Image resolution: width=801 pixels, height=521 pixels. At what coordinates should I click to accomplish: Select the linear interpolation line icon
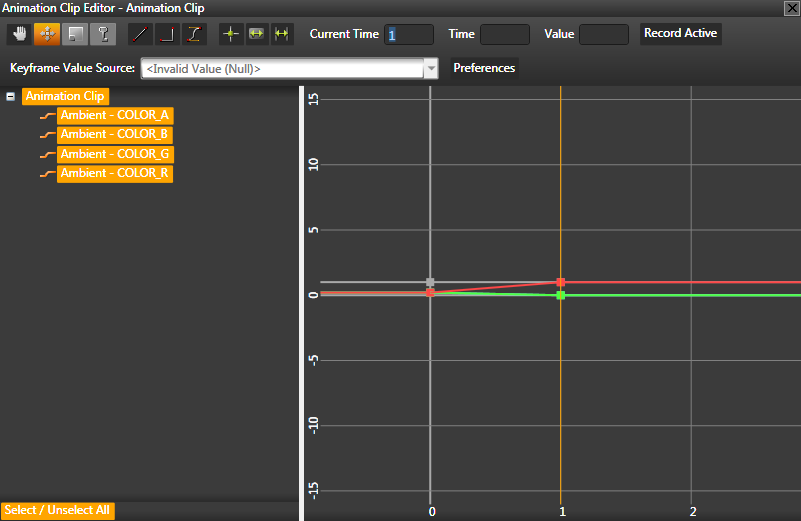(140, 34)
